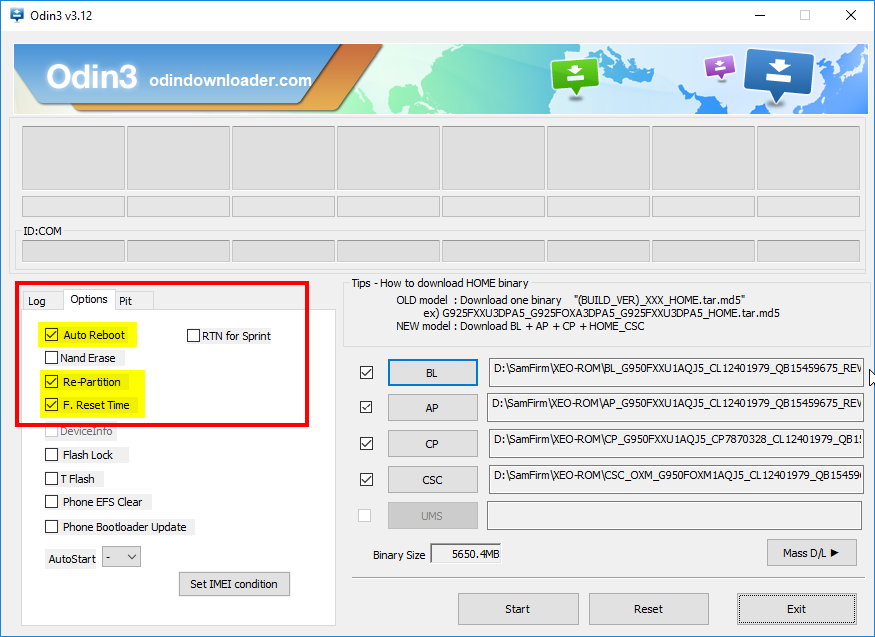Enable Phone EFS Clear option
The image size is (875, 637).
(51, 501)
